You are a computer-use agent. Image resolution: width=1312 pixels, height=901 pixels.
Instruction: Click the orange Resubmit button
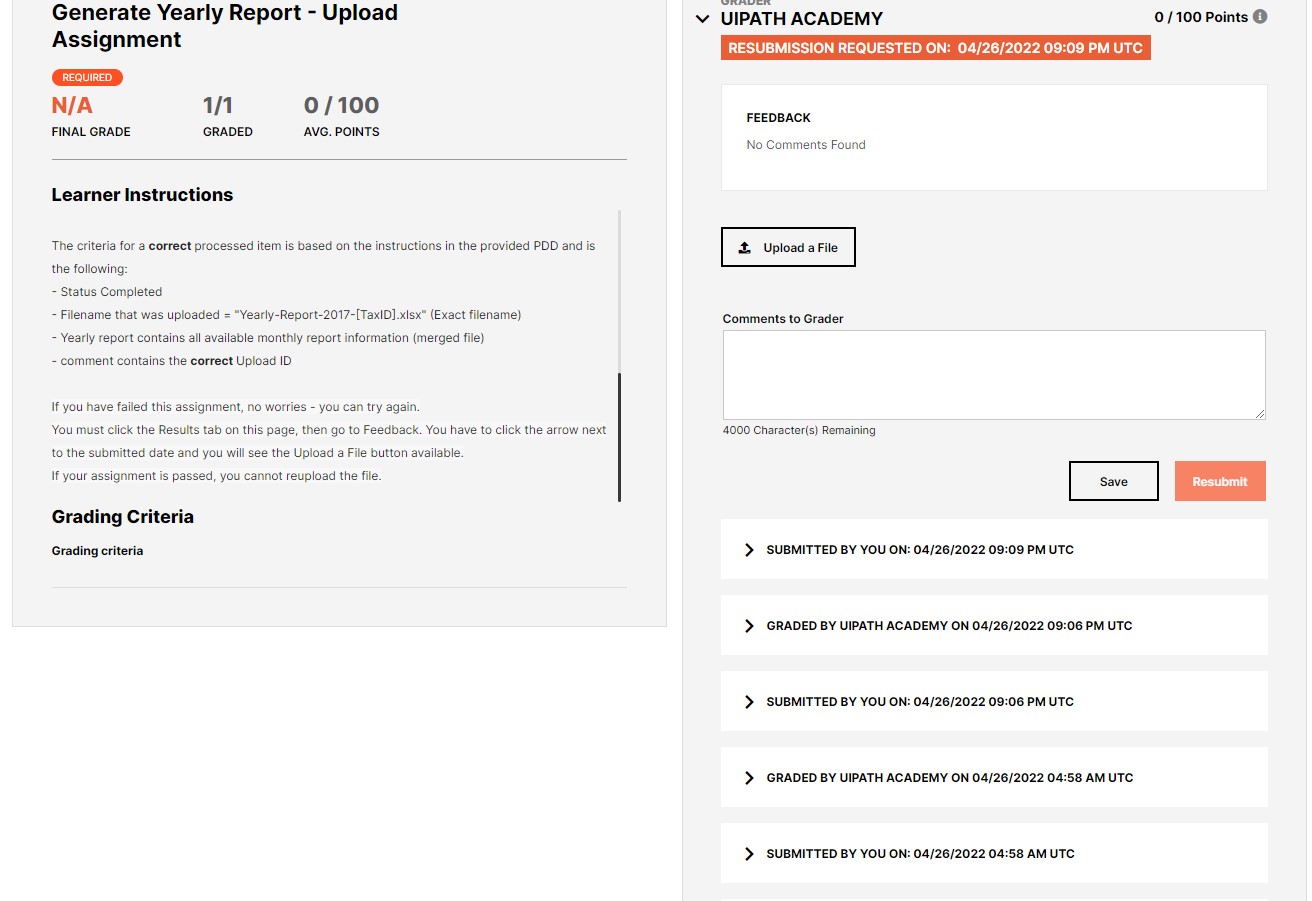click(1220, 481)
